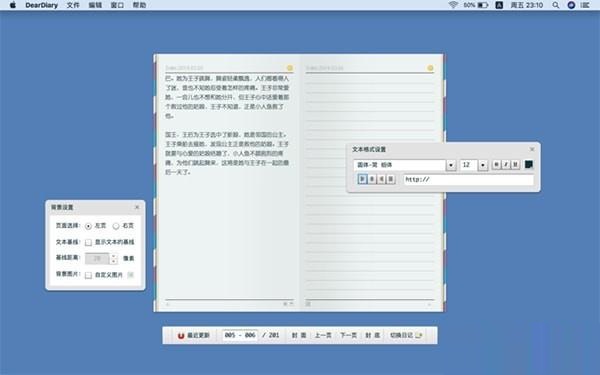
Task: Click the yellow mood icon on left page
Action: pyautogui.click(x=290, y=68)
